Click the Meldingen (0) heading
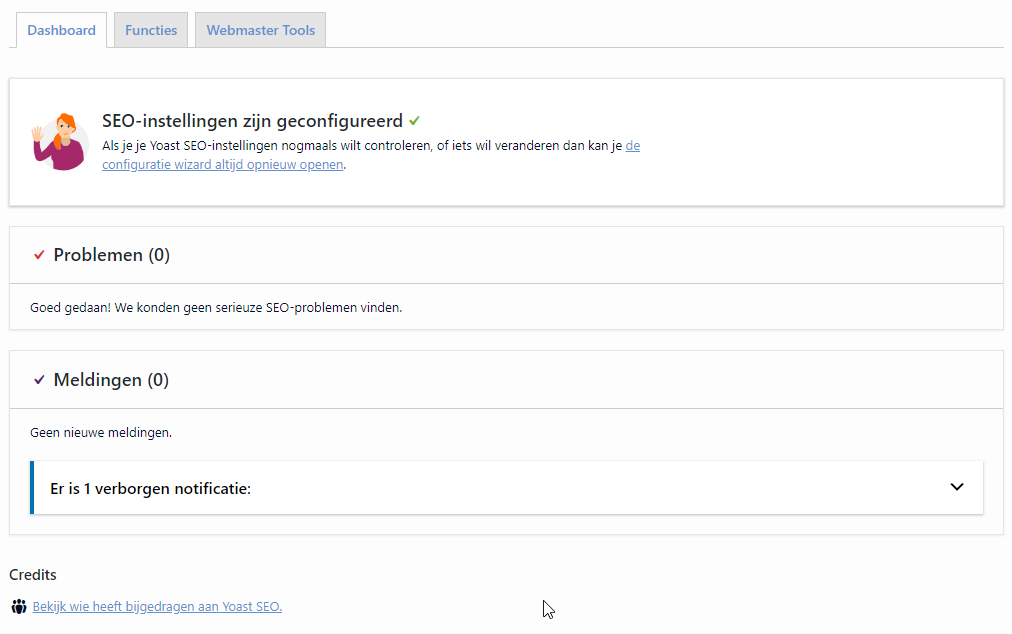The width and height of the screenshot is (1012, 634). tap(111, 380)
